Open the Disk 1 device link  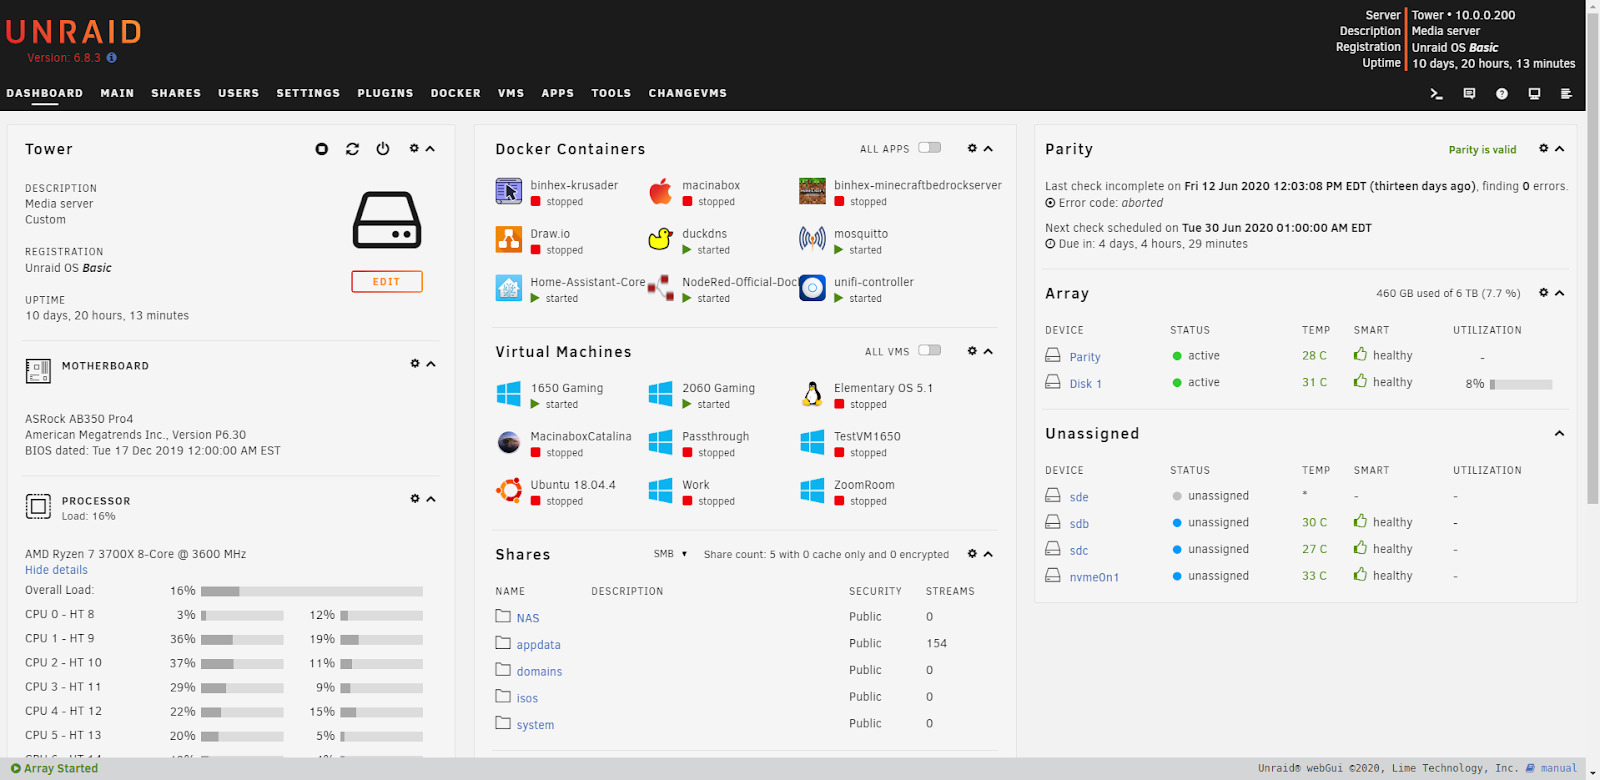1085,384
